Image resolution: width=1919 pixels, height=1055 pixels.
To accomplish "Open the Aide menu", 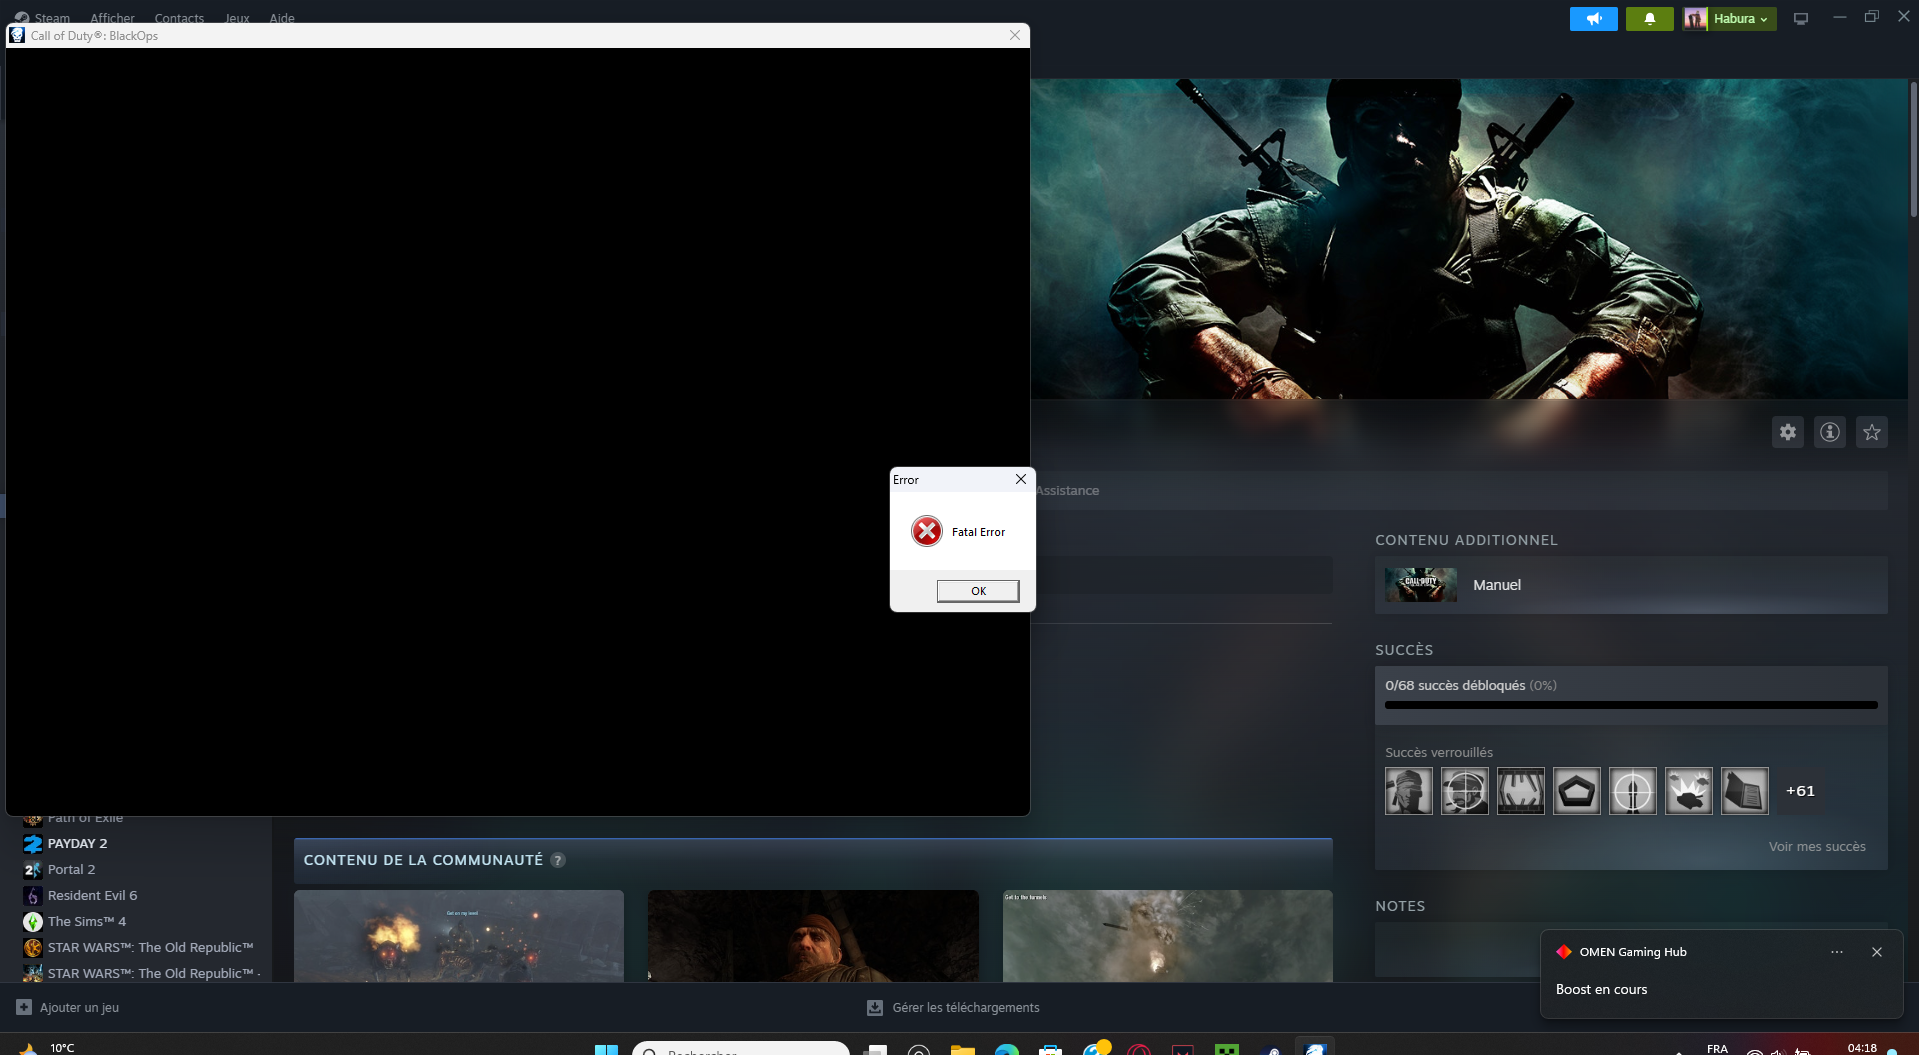I will click(282, 18).
